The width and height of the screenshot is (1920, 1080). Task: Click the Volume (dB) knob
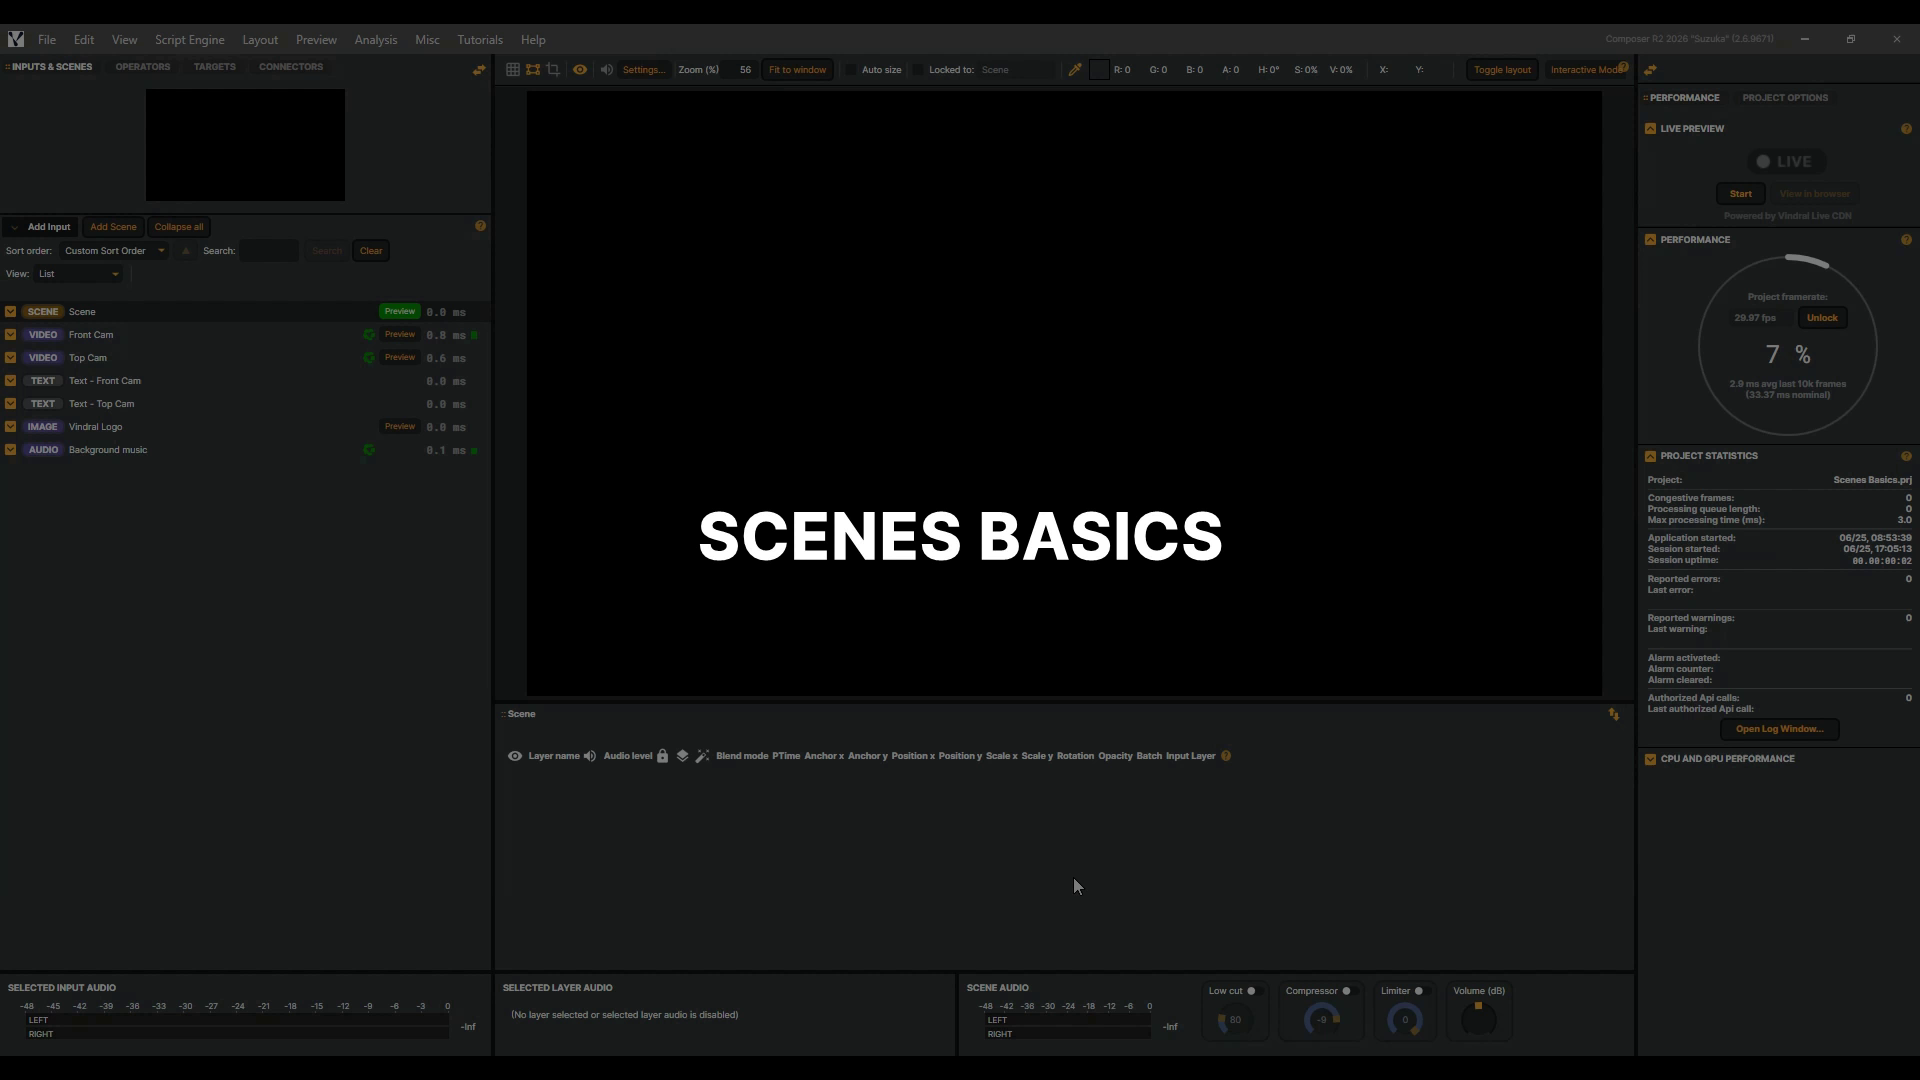click(x=1479, y=1020)
